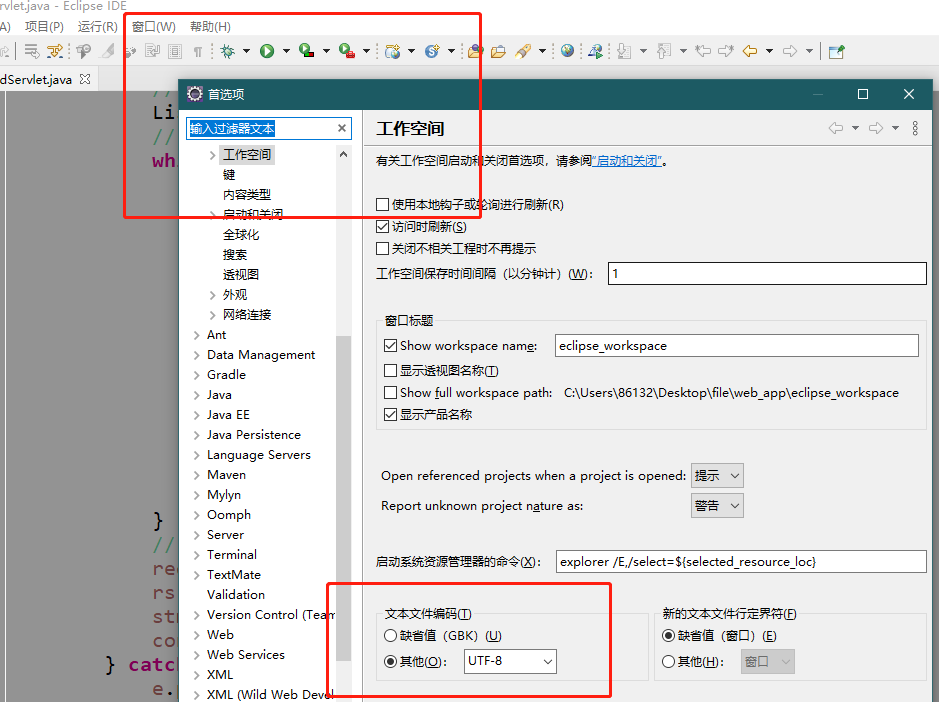Open the preferences dialog three-dot menu

click(x=915, y=128)
